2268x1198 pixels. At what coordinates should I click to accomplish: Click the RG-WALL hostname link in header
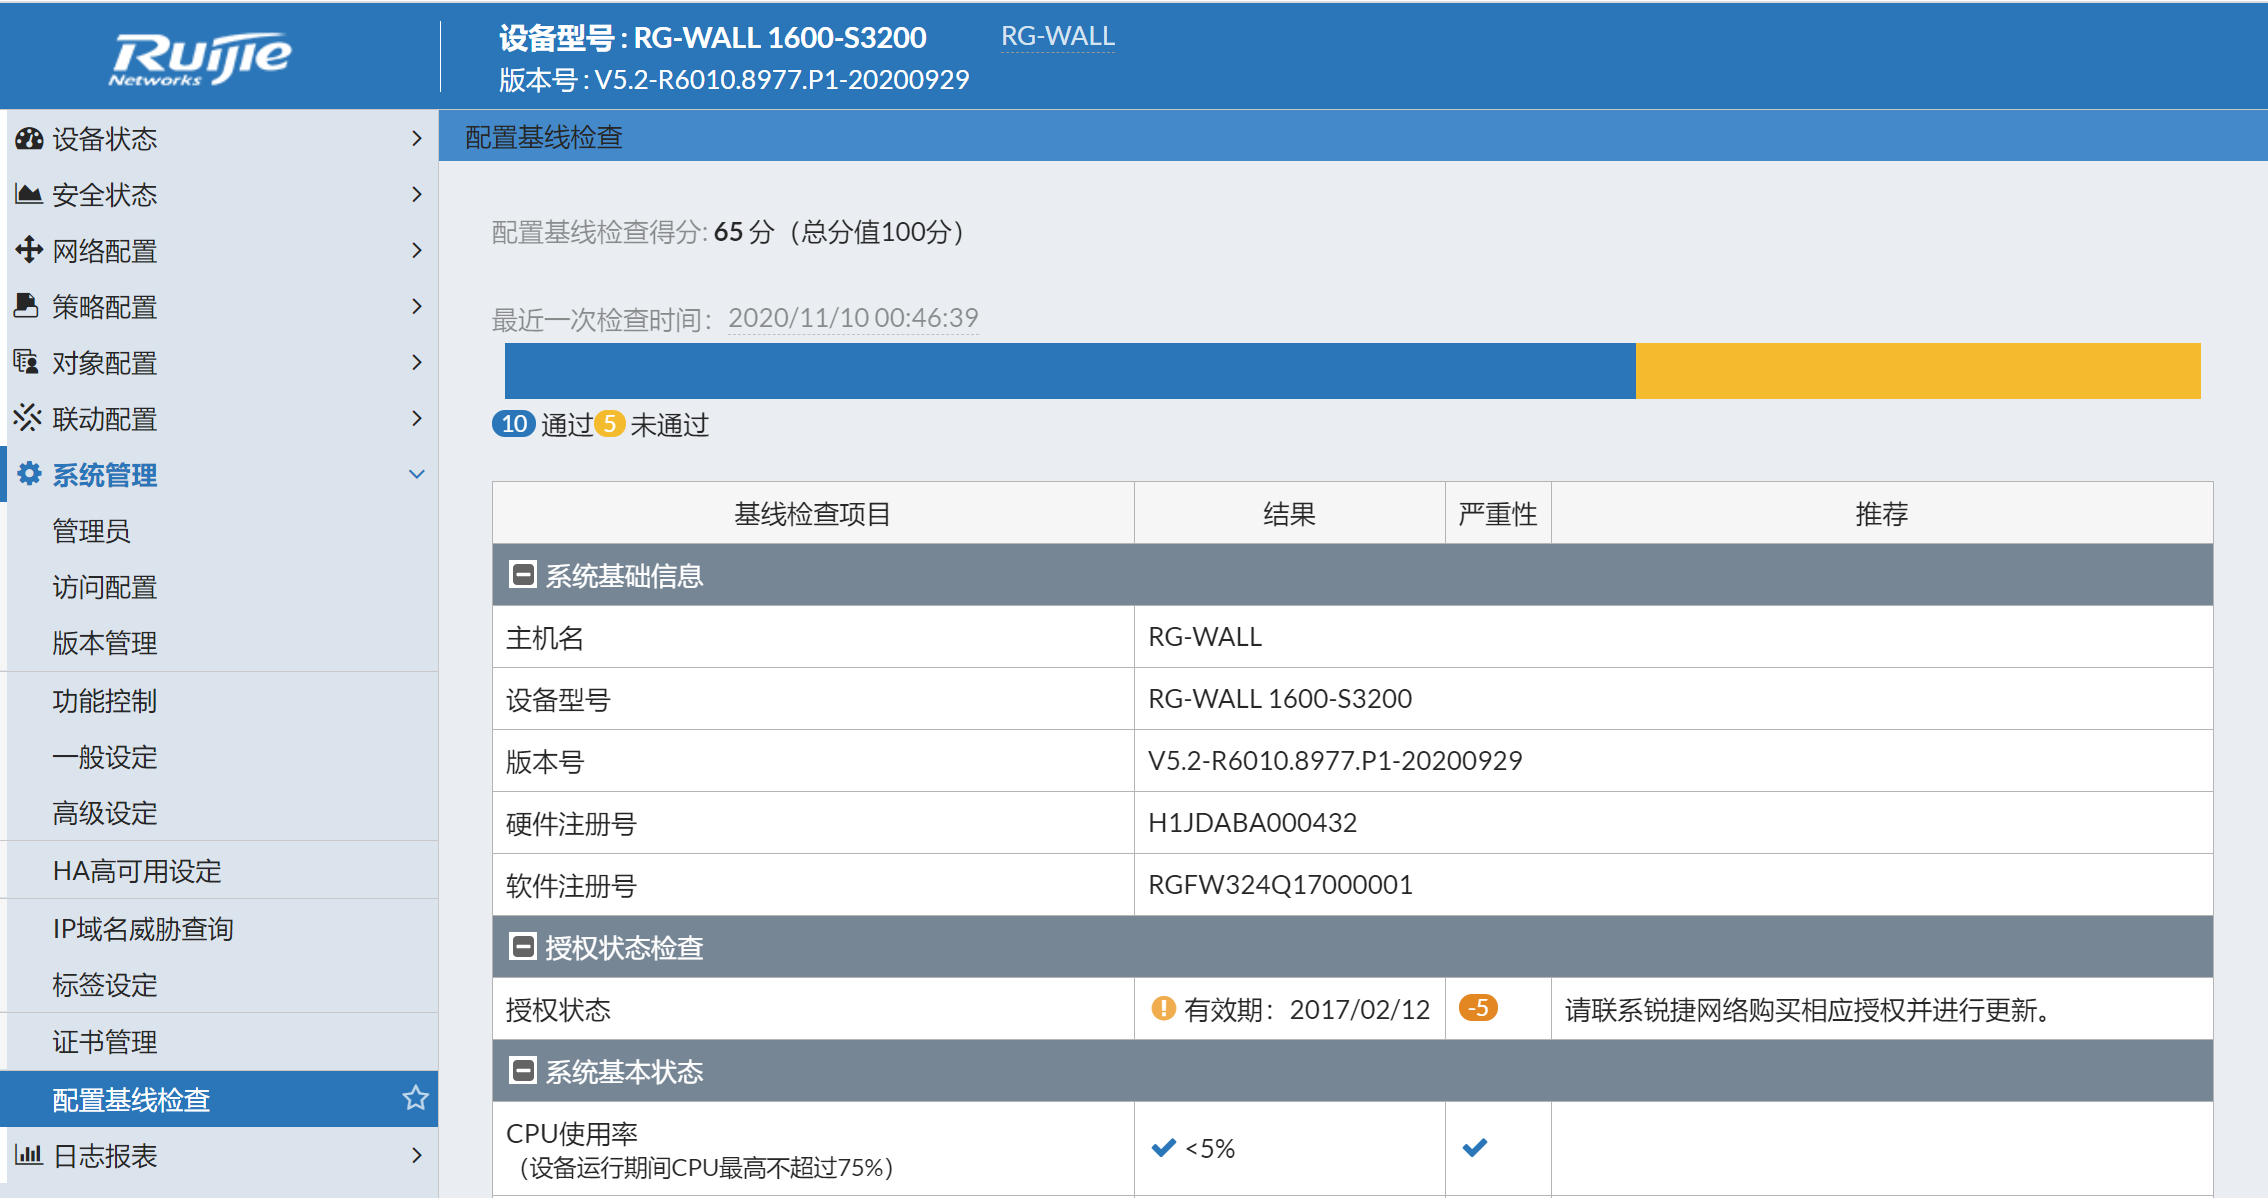pos(1057,37)
